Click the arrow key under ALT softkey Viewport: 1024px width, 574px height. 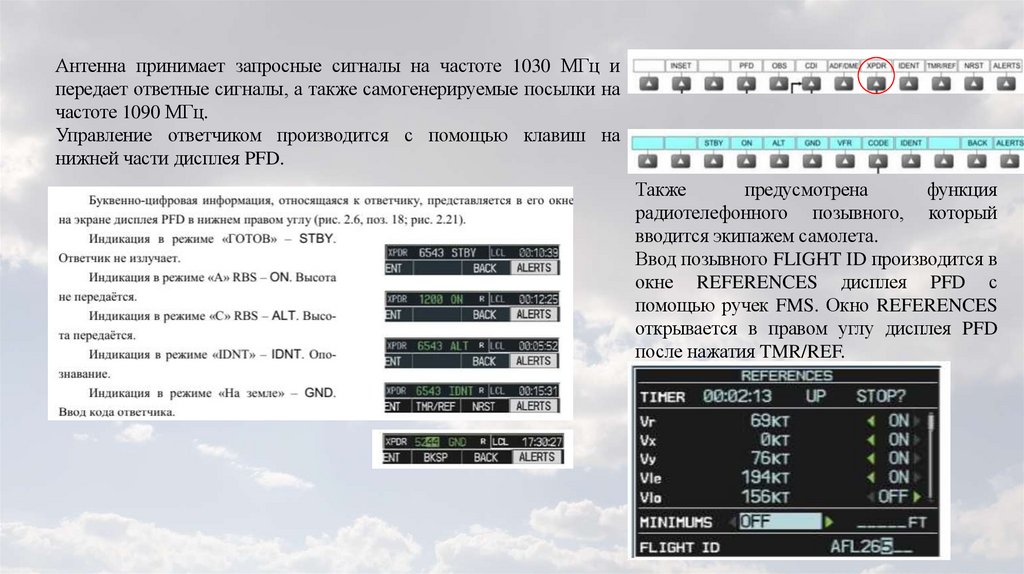(778, 161)
